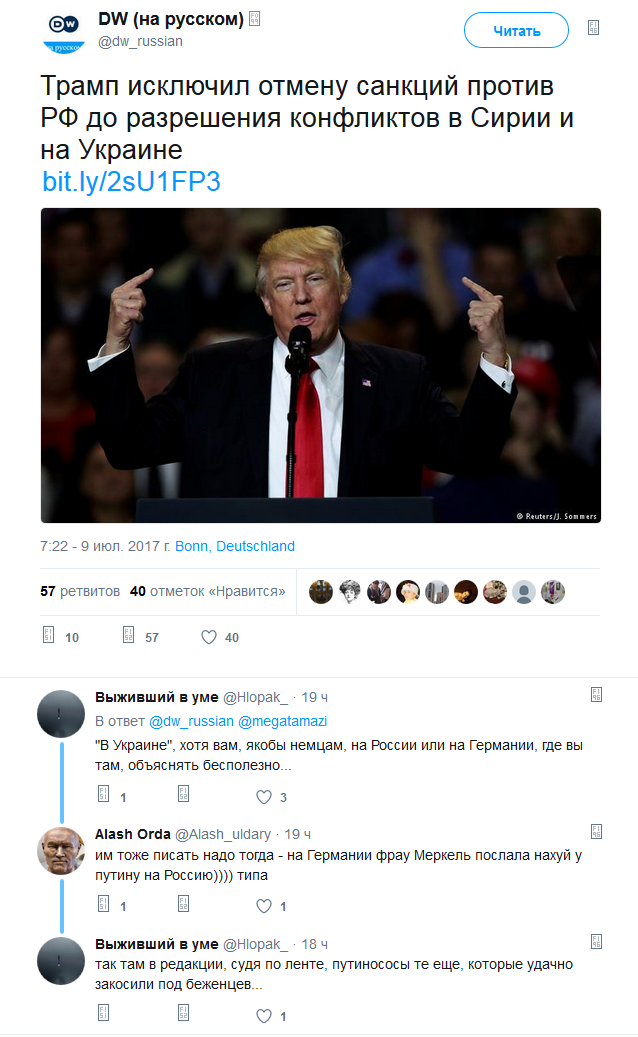Like Alash Orda's reply
Screen dimensions: 638x1037
[264, 906]
